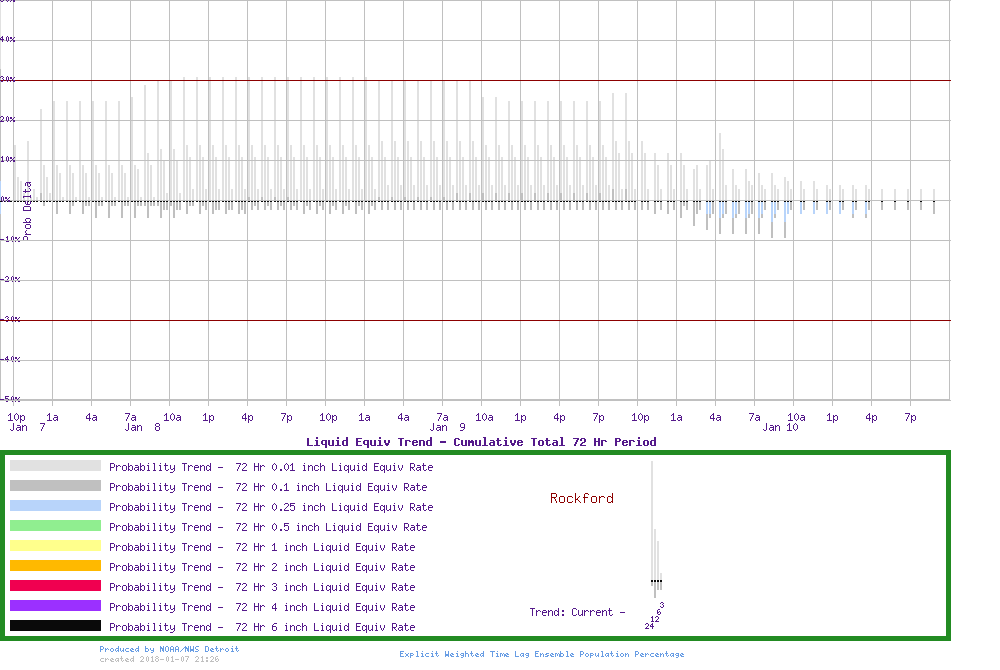Click the light blue 0.25 inch legend swatch
This screenshot has height=670, width=1000.
pyautogui.click(x=55, y=506)
